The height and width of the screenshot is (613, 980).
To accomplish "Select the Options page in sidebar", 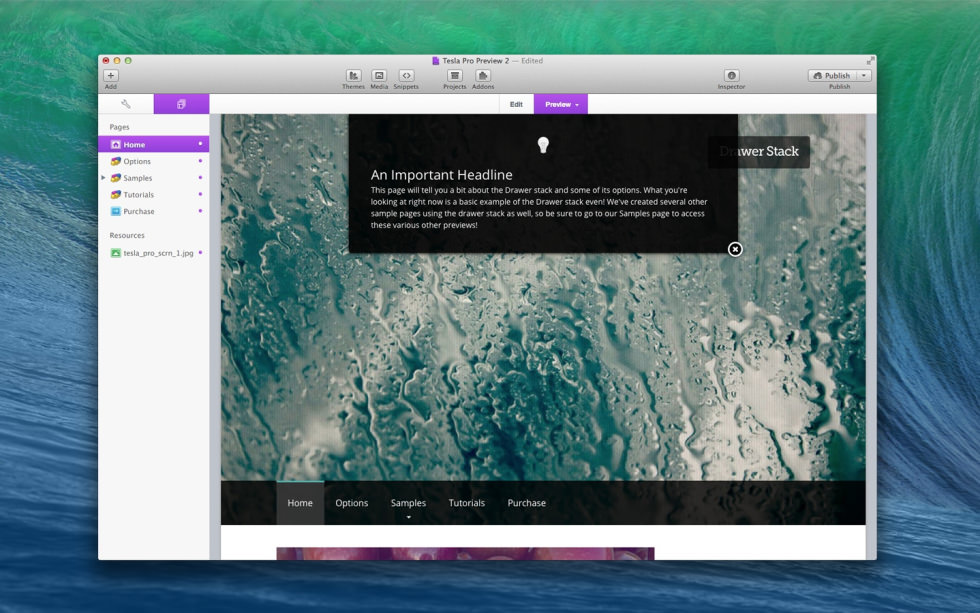I will 154,161.
